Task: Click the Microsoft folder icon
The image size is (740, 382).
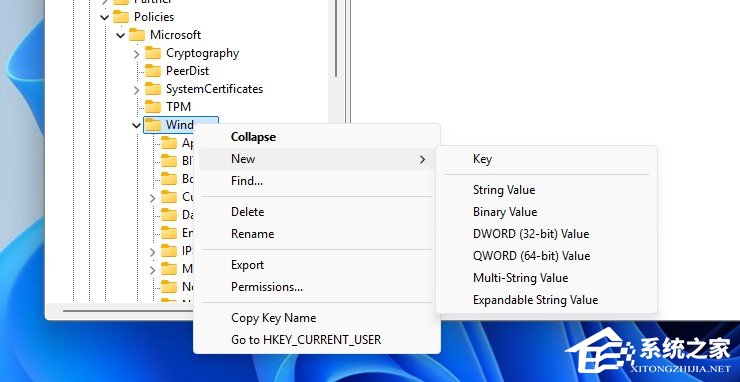Action: (137, 35)
